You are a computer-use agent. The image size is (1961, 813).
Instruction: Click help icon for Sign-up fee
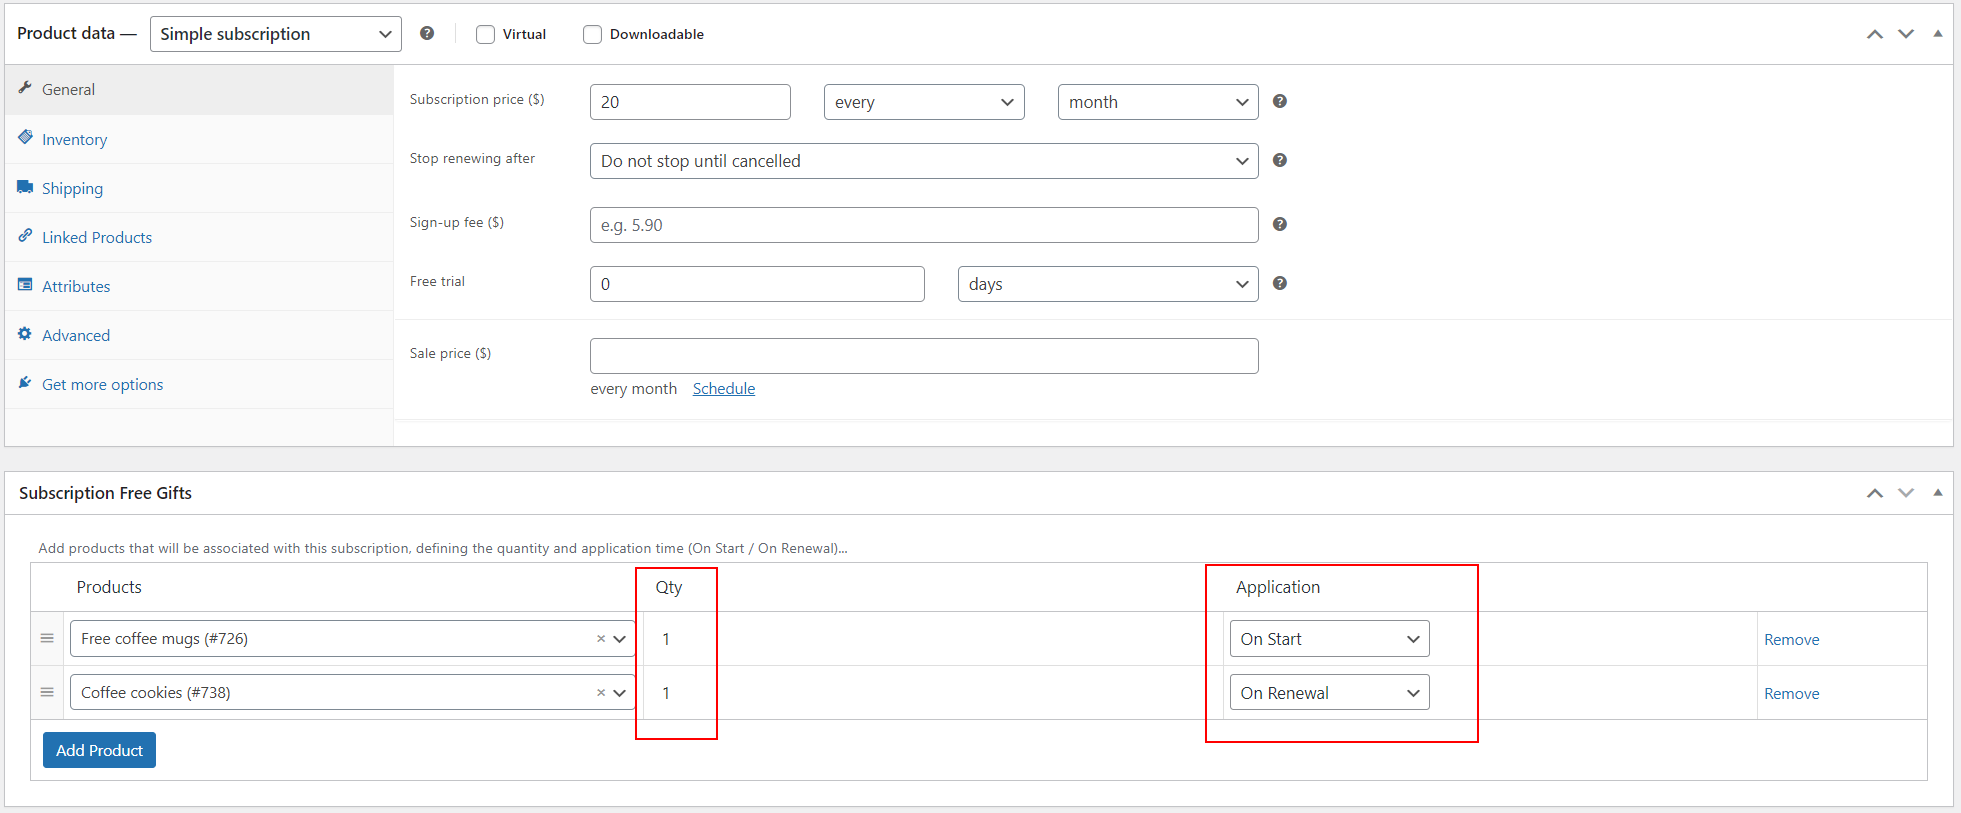1279,224
